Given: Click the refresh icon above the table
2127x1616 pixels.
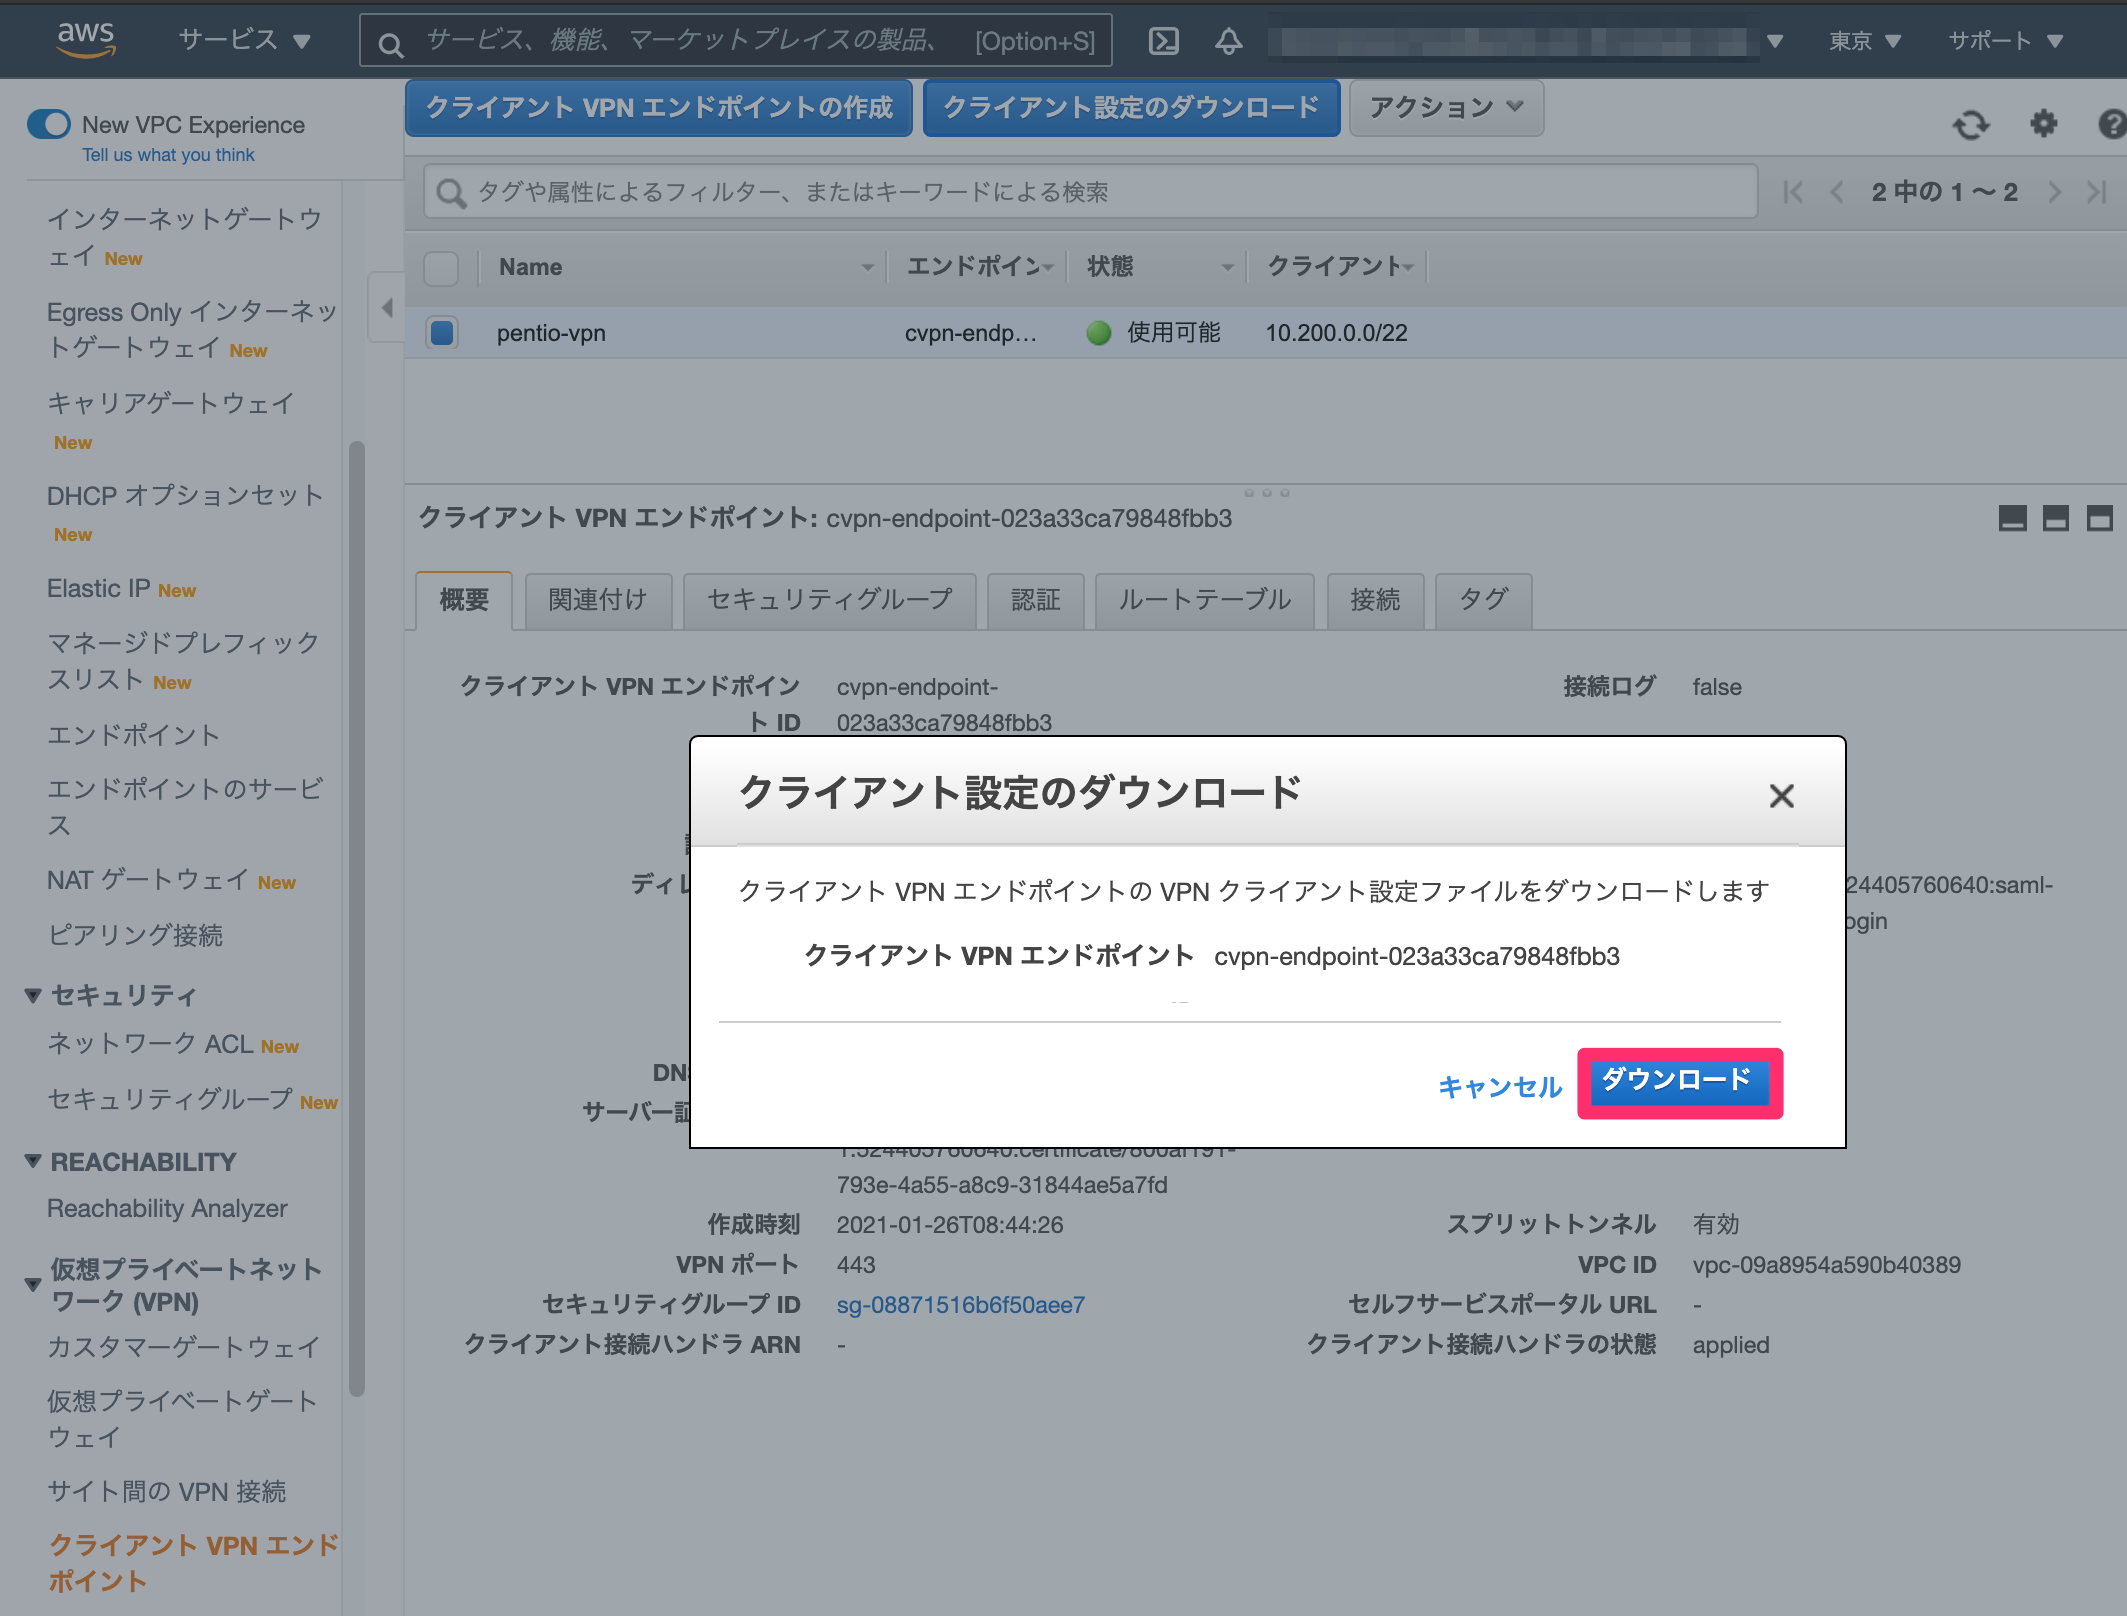Looking at the screenshot, I should 1971,125.
